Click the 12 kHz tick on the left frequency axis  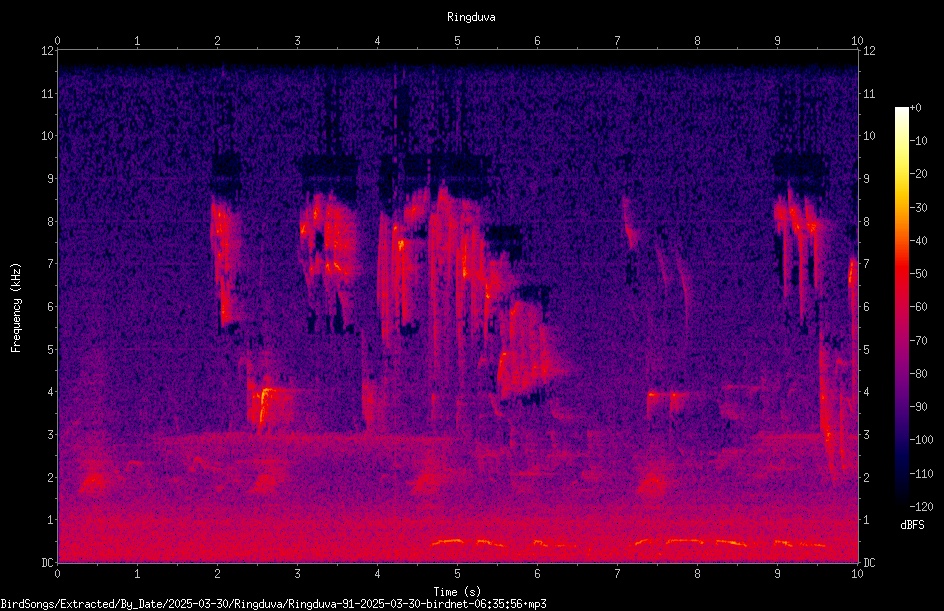[x=47, y=51]
